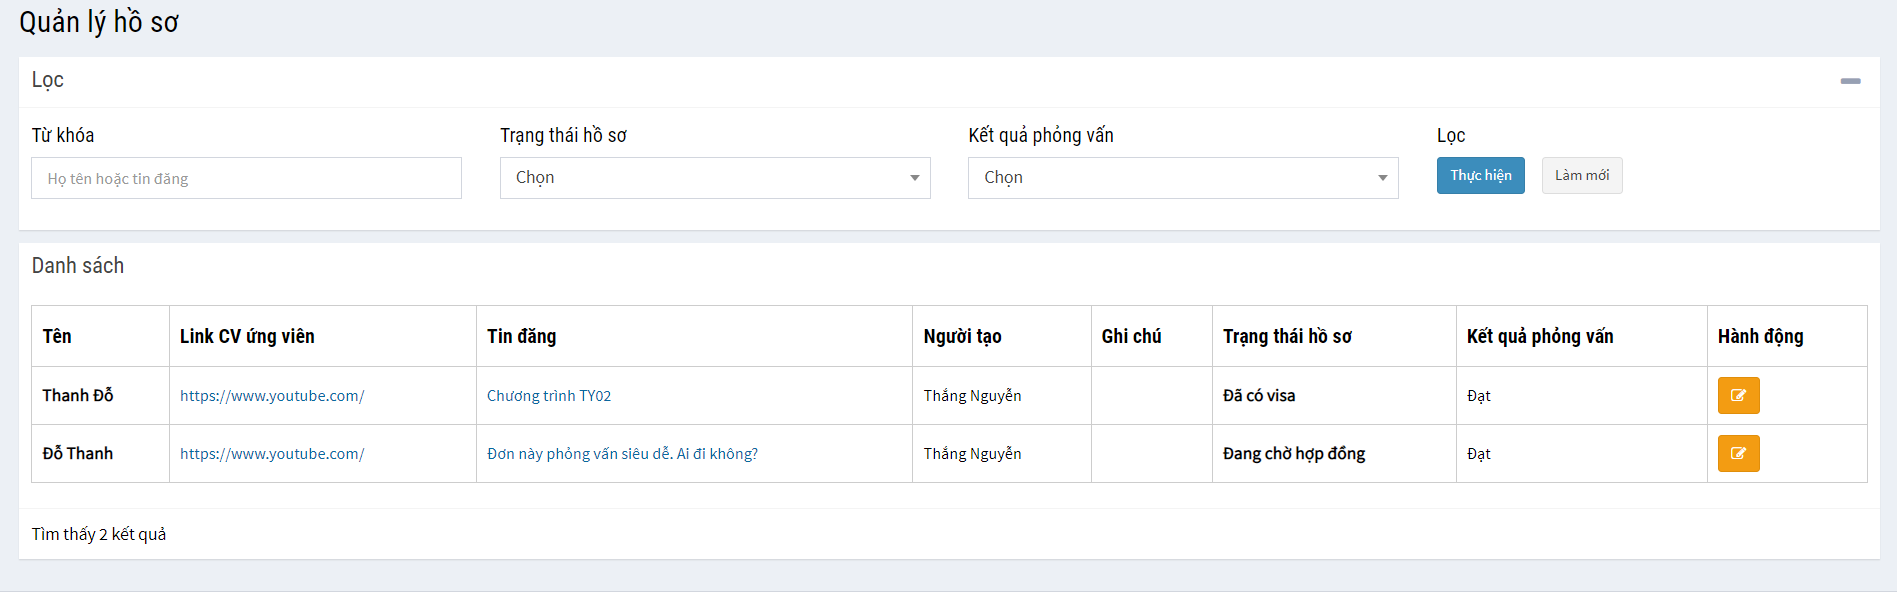The image size is (1897, 597).
Task: Open the Kết quả phỏng vấn dropdown
Action: pyautogui.click(x=1182, y=178)
